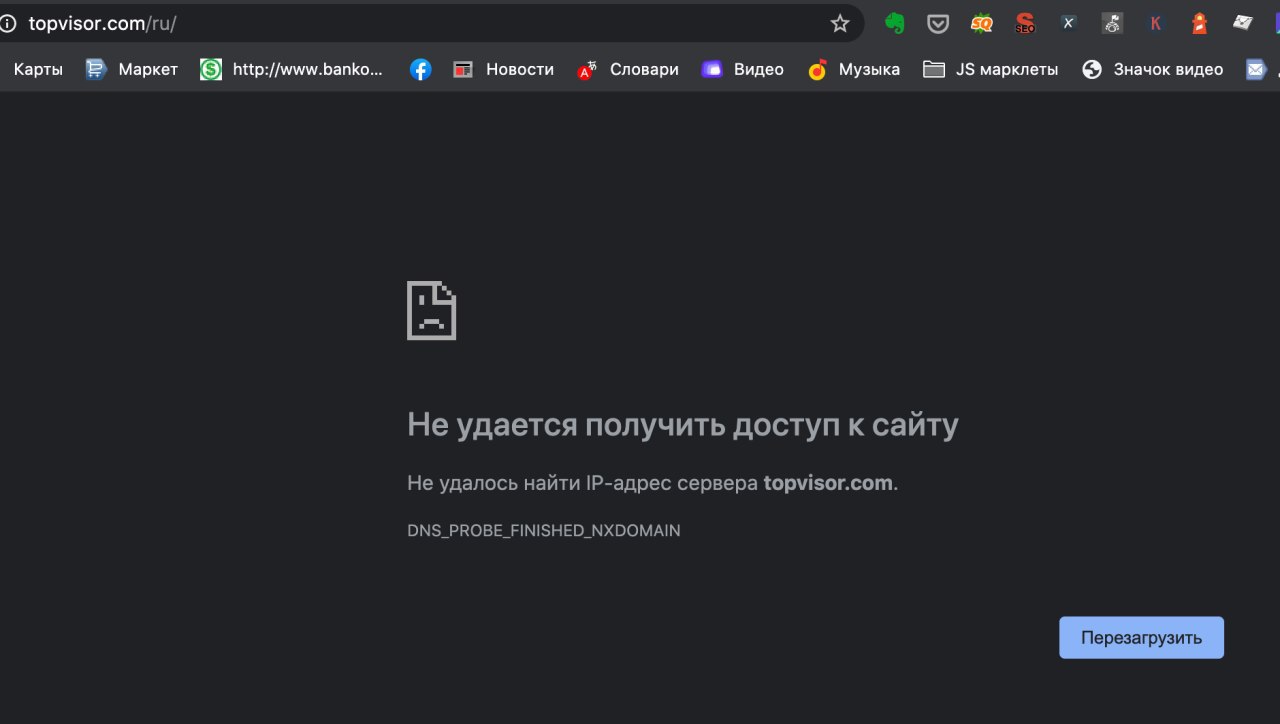Screen dimensions: 1280x724
Task: Click the sad page error icon
Action: [432, 310]
